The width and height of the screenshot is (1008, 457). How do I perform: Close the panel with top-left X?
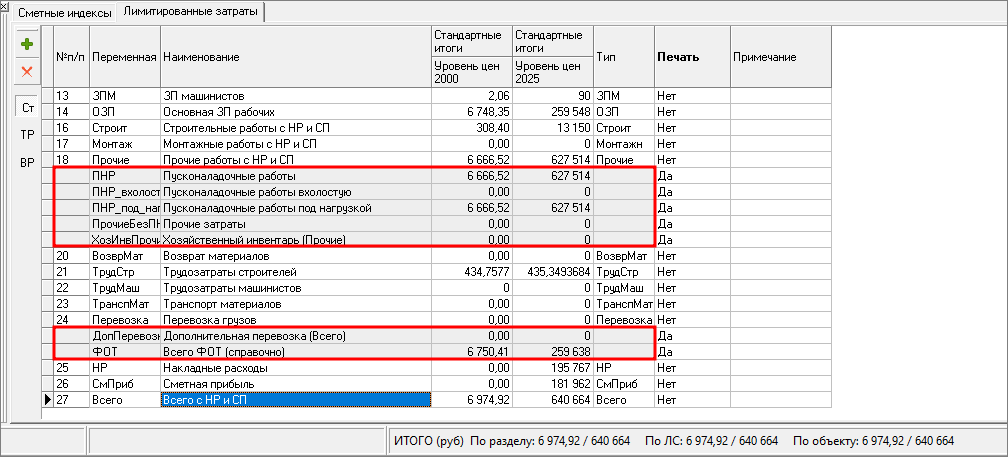(x=5, y=8)
